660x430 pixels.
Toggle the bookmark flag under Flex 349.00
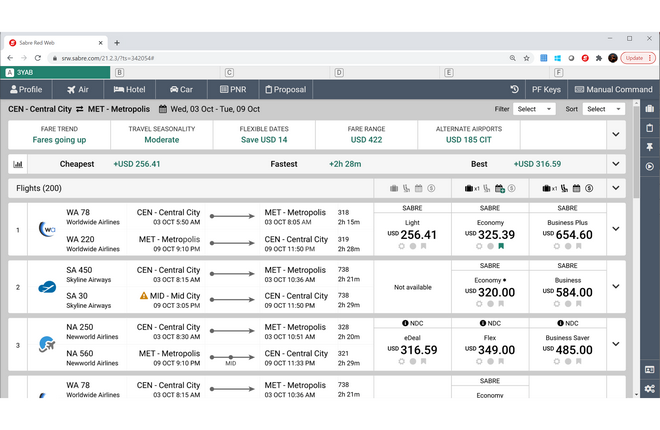pos(501,361)
